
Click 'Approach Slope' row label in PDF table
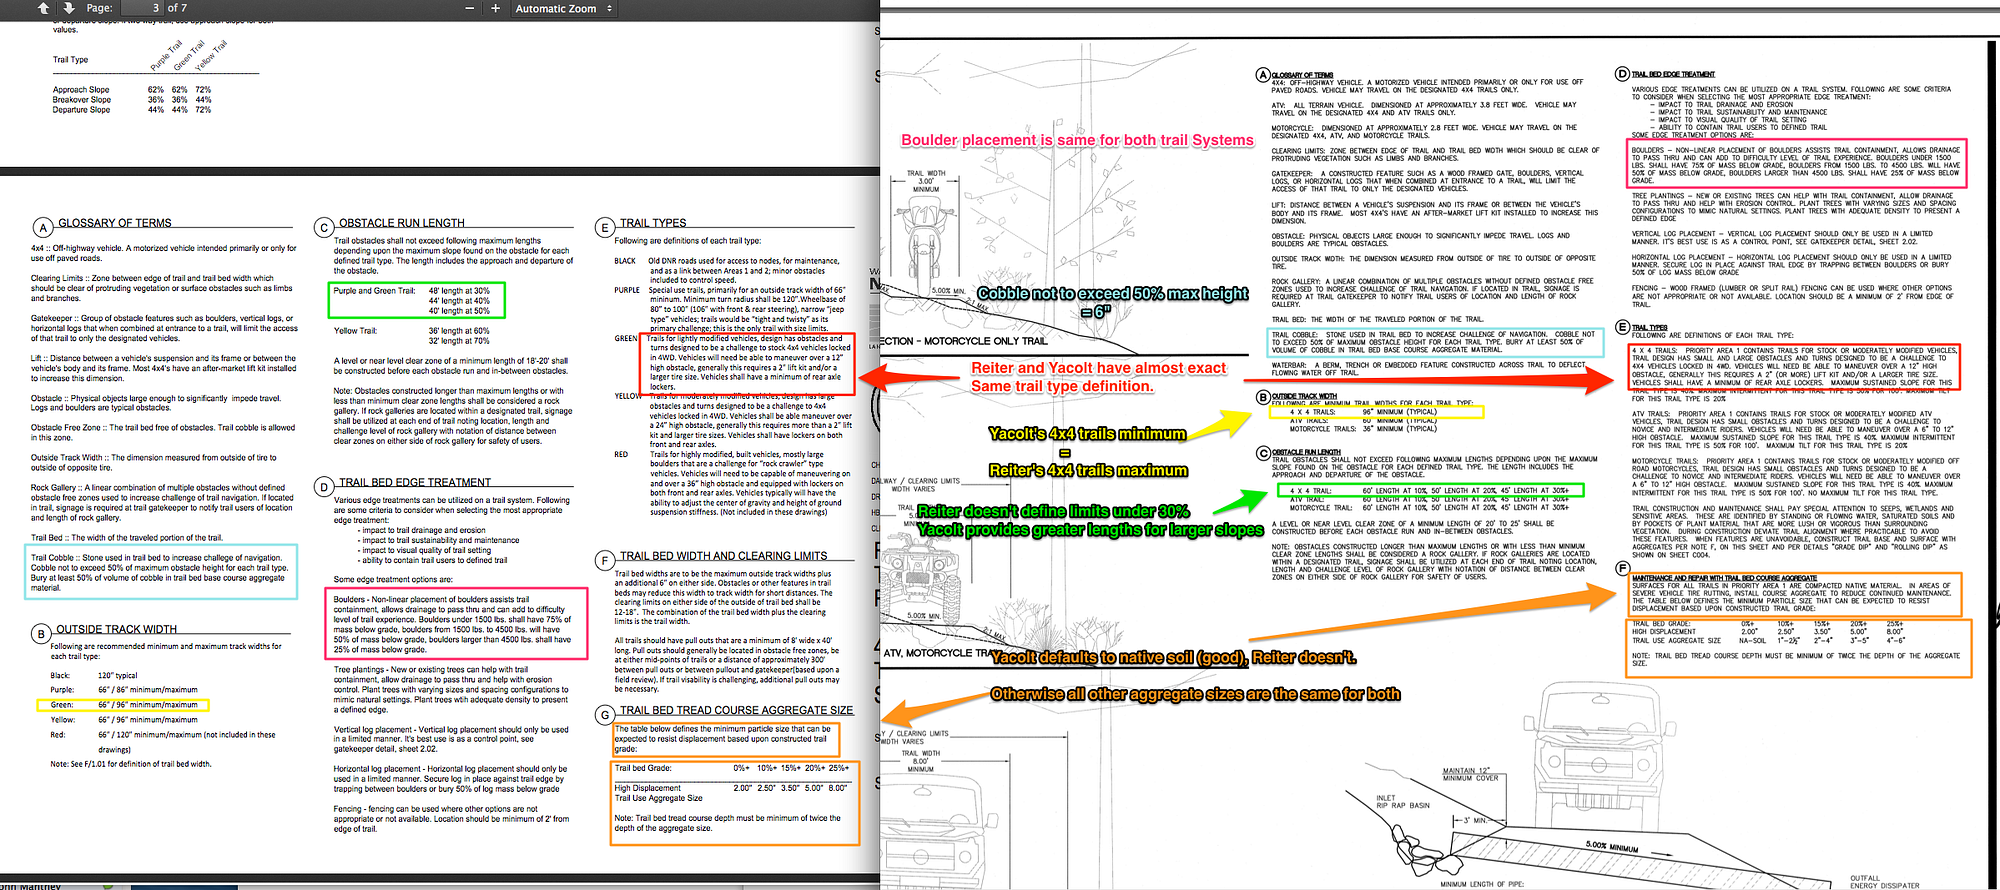(81, 90)
